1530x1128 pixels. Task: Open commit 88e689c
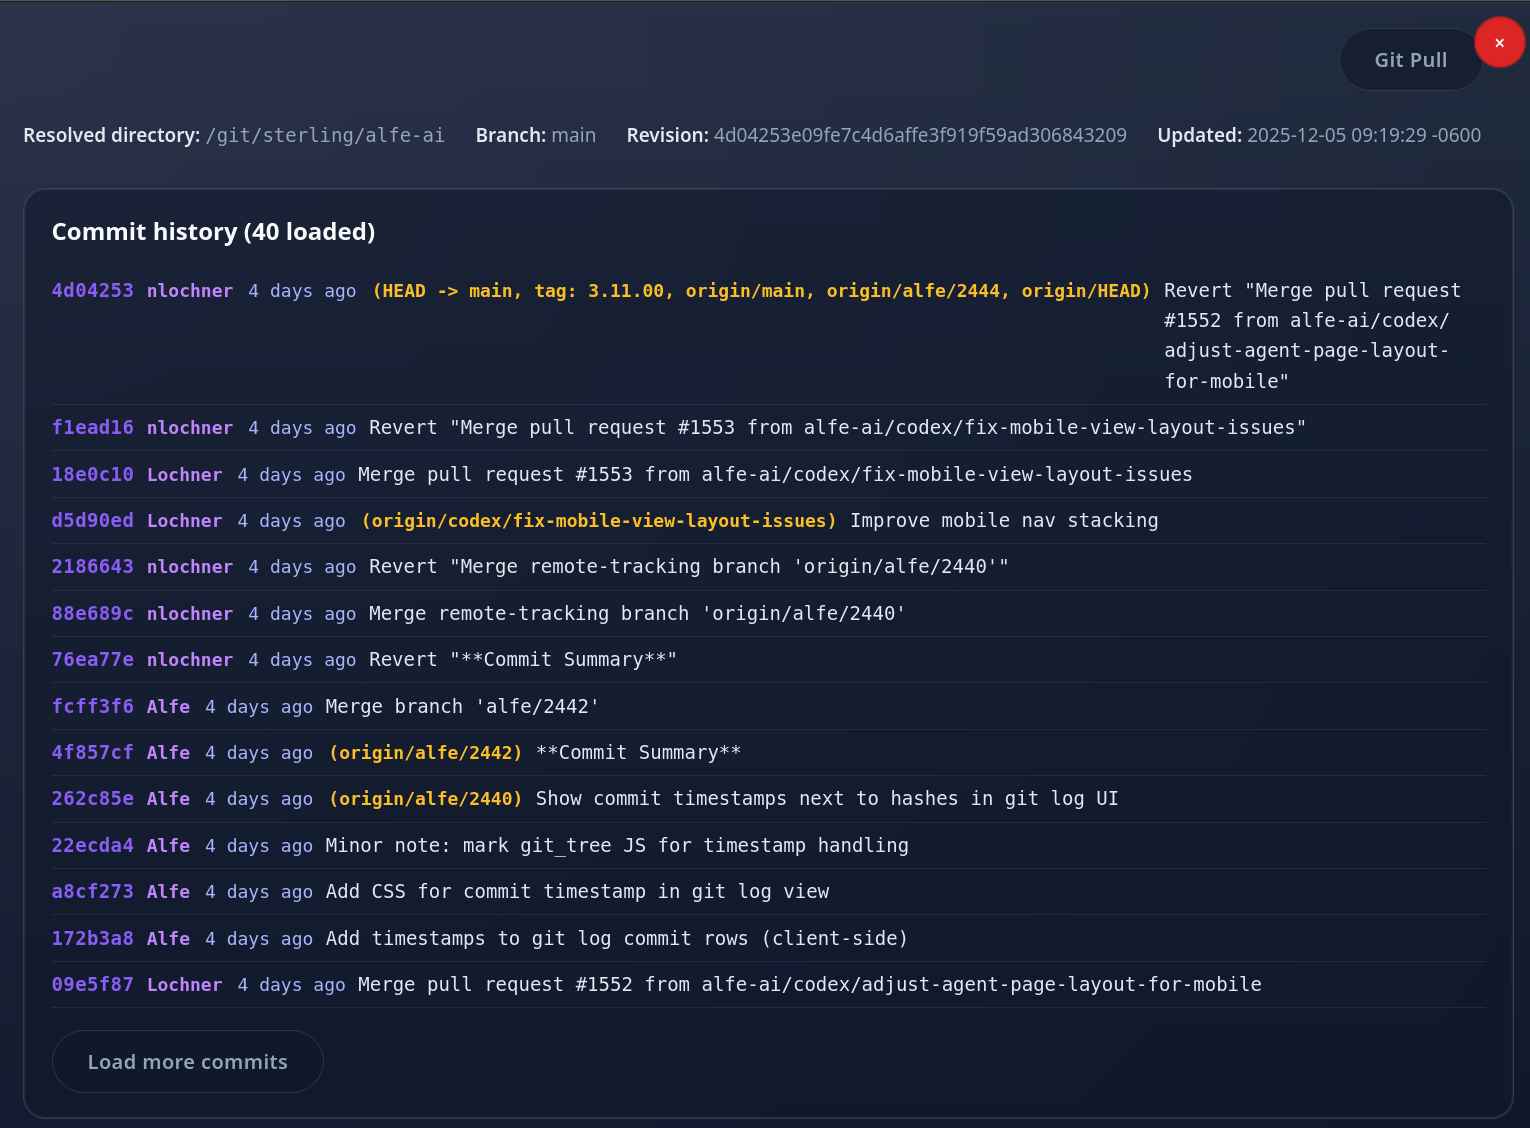click(x=92, y=614)
